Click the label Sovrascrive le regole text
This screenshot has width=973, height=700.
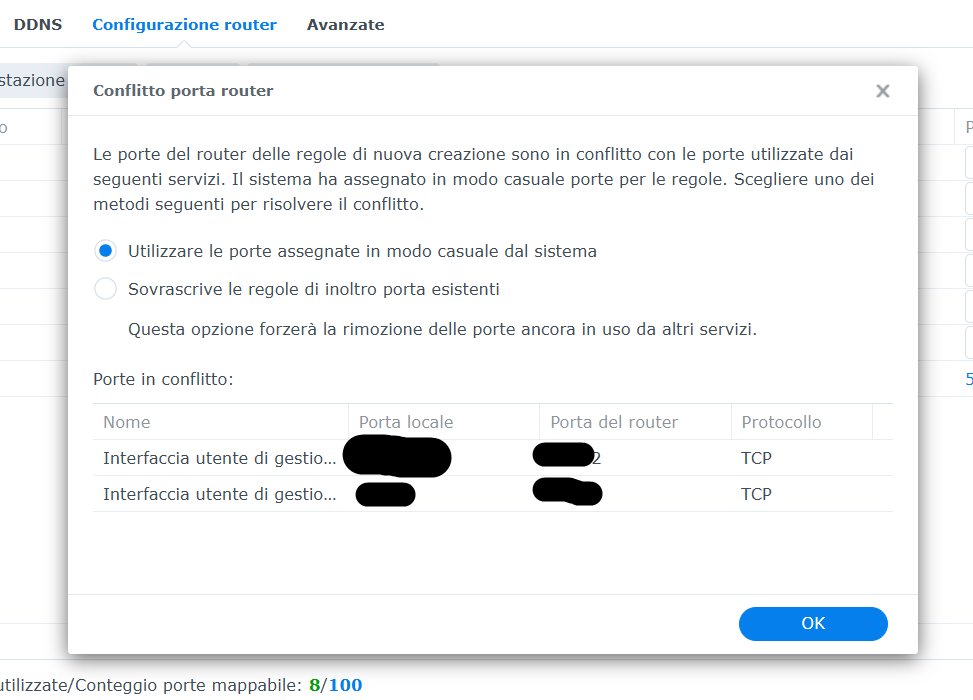click(313, 289)
